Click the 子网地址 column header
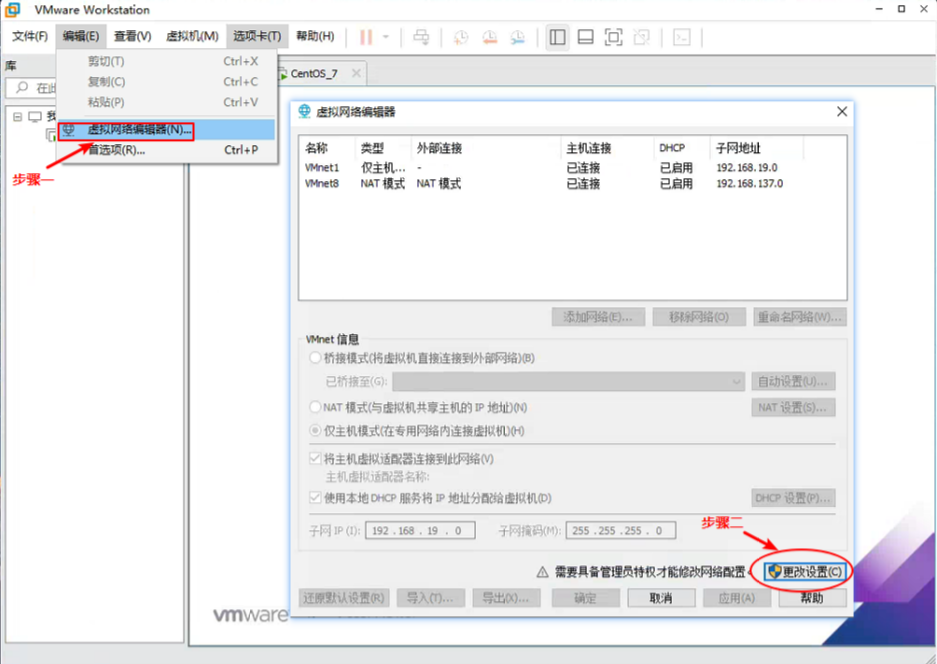Viewport: 937px width, 664px height. [x=756, y=148]
